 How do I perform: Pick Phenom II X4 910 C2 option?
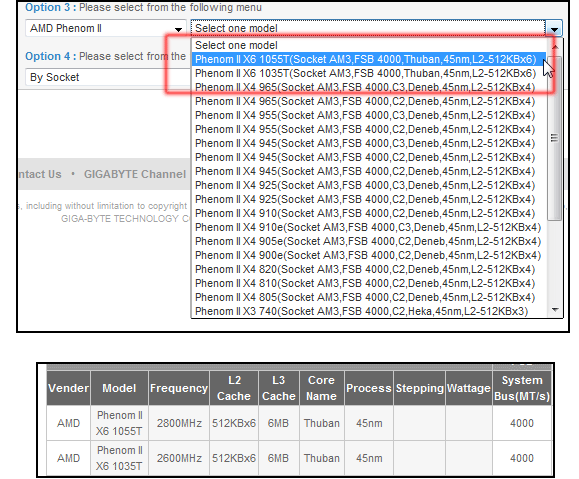[x=369, y=213]
